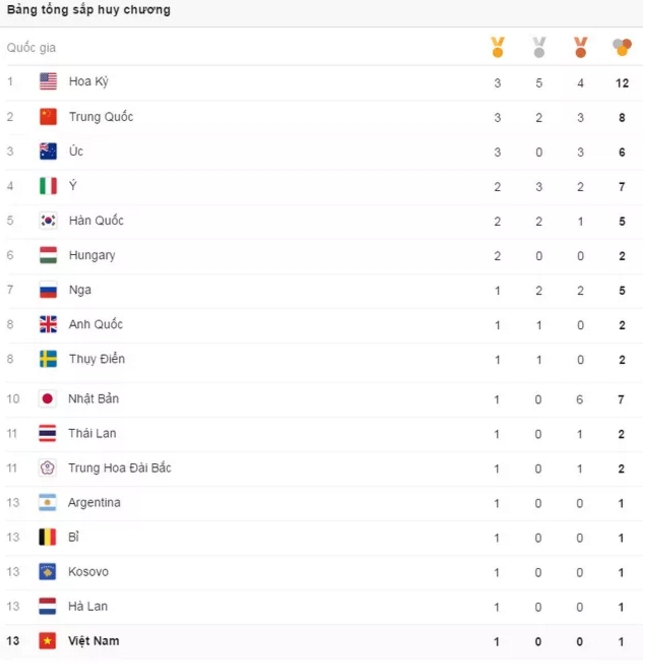Select the Việt Nam row name
647x664 pixels.
click(93, 641)
